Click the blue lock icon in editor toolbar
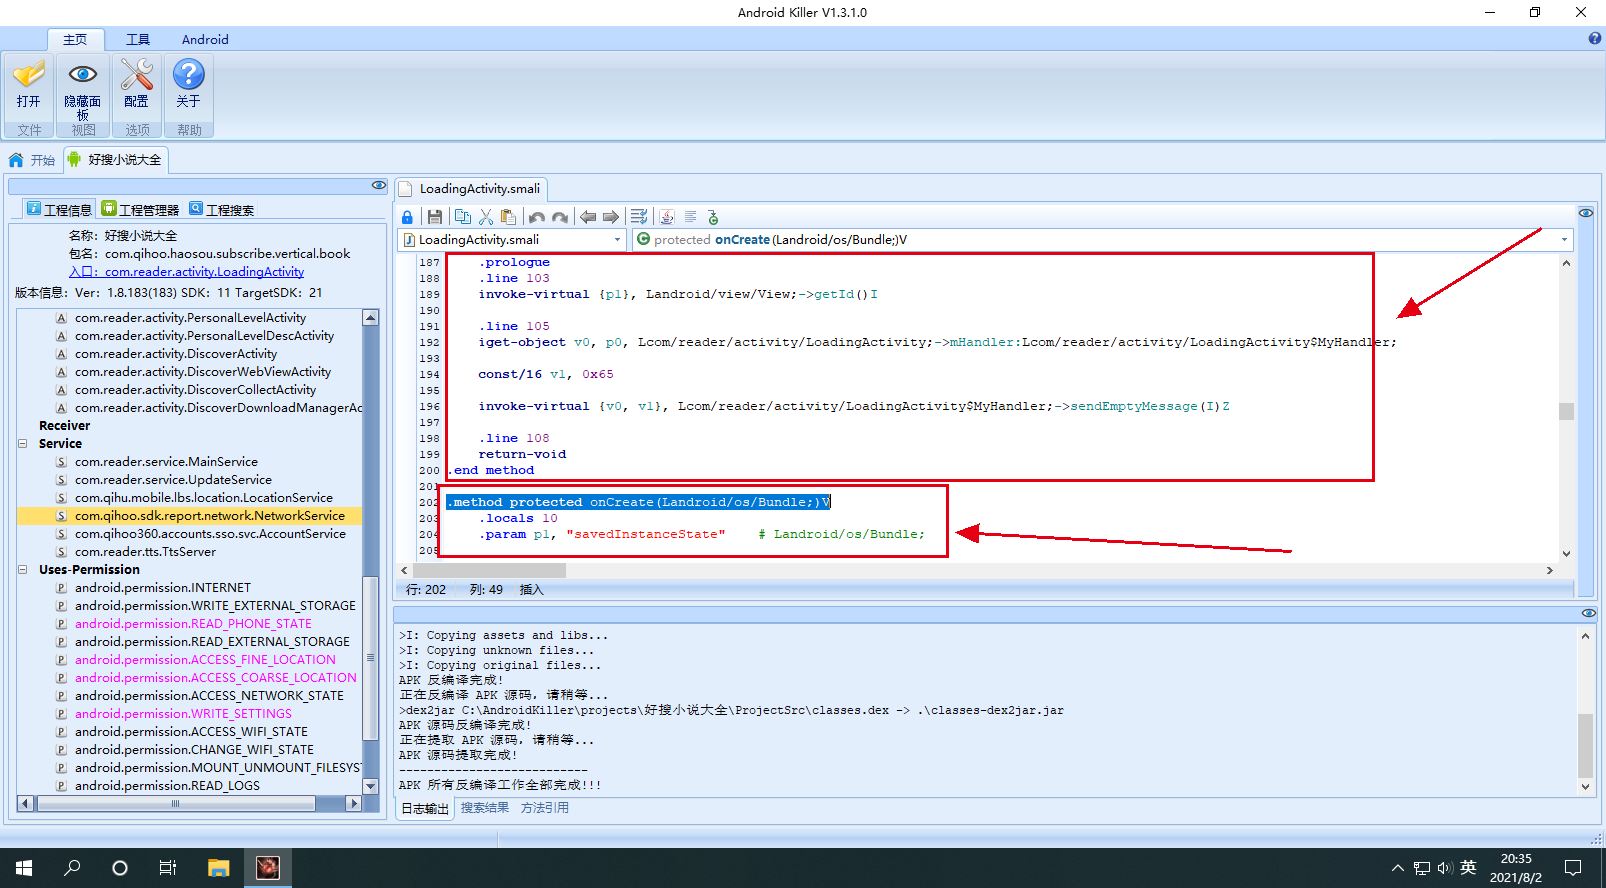1606x888 pixels. pos(407,217)
